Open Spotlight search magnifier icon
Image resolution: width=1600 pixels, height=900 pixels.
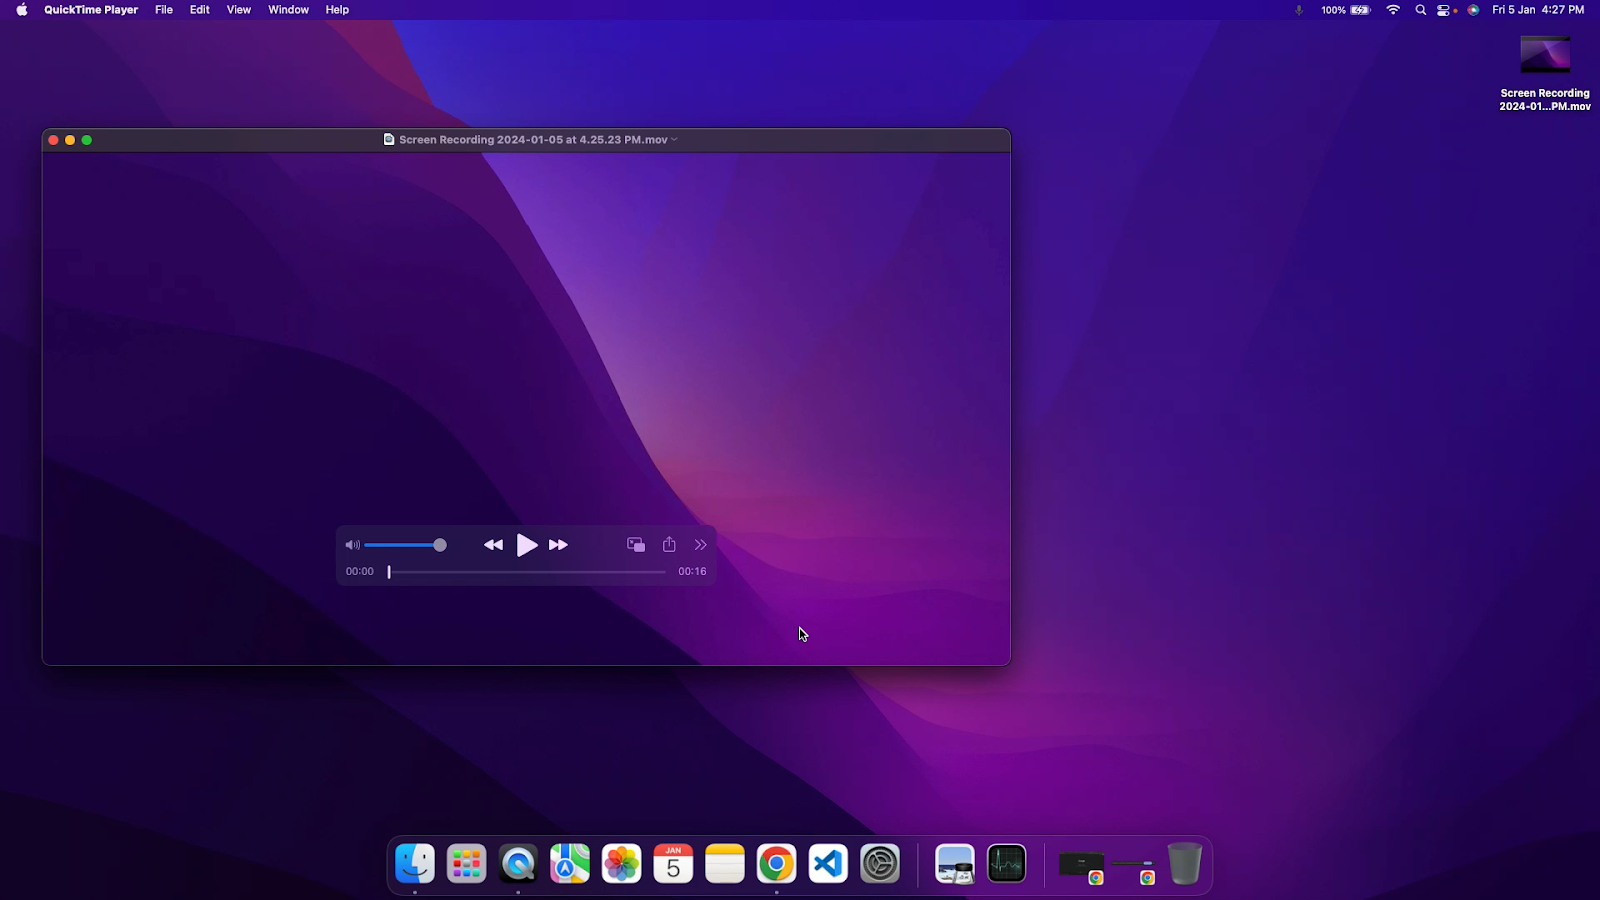coord(1421,10)
